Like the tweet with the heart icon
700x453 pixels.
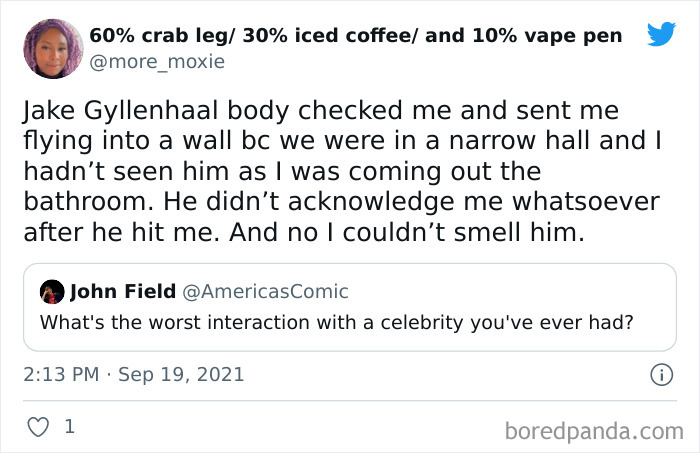coord(37,426)
